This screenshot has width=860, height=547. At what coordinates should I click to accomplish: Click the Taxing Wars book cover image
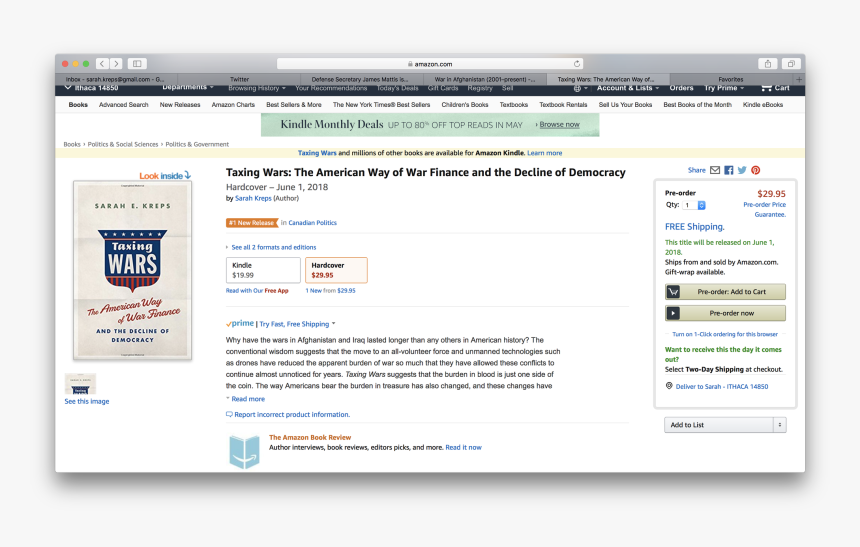tap(132, 270)
